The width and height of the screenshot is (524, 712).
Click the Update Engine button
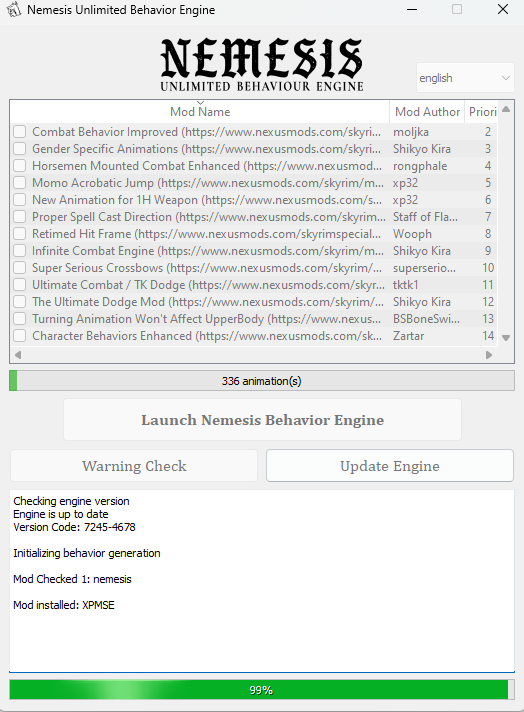(390, 466)
